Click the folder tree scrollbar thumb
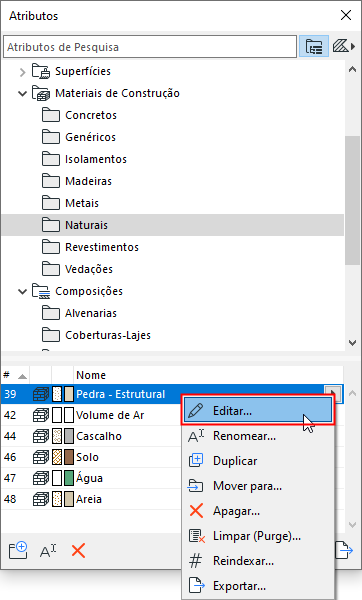This screenshot has width=362, height=600. [352, 200]
